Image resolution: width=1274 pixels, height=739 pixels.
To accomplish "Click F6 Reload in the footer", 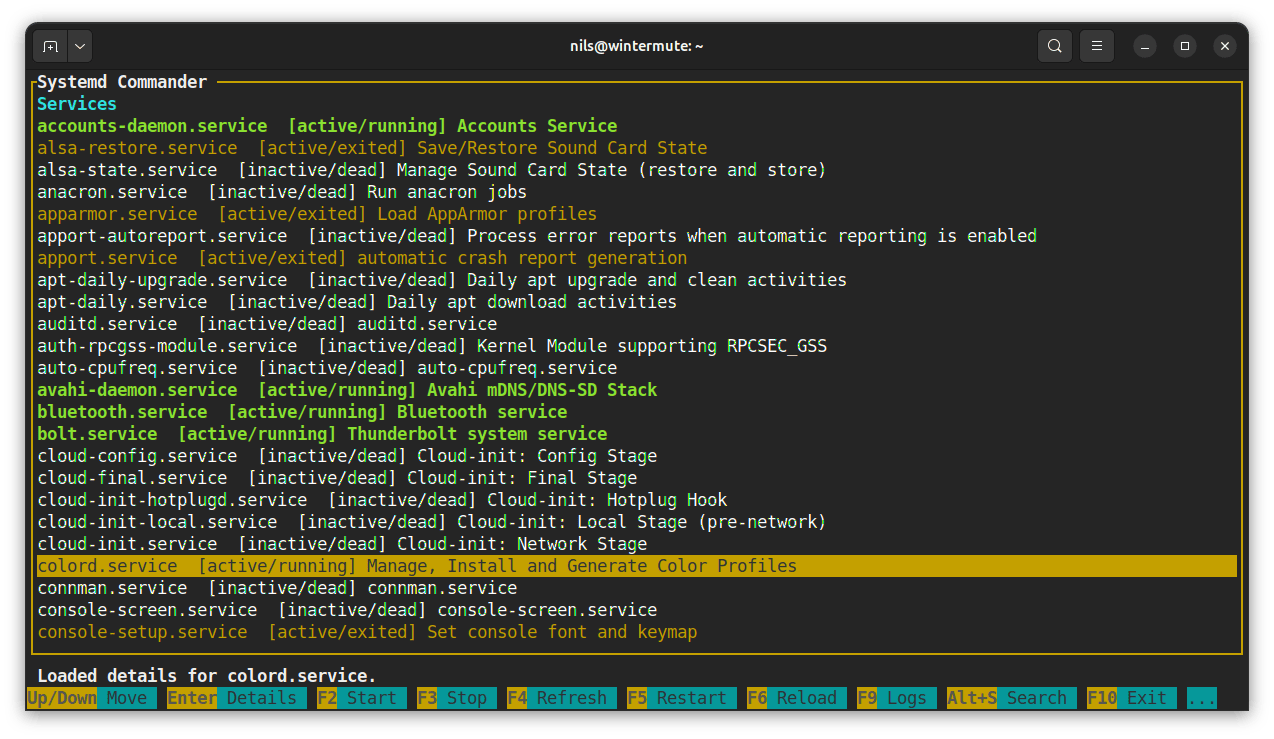I will click(x=797, y=698).
